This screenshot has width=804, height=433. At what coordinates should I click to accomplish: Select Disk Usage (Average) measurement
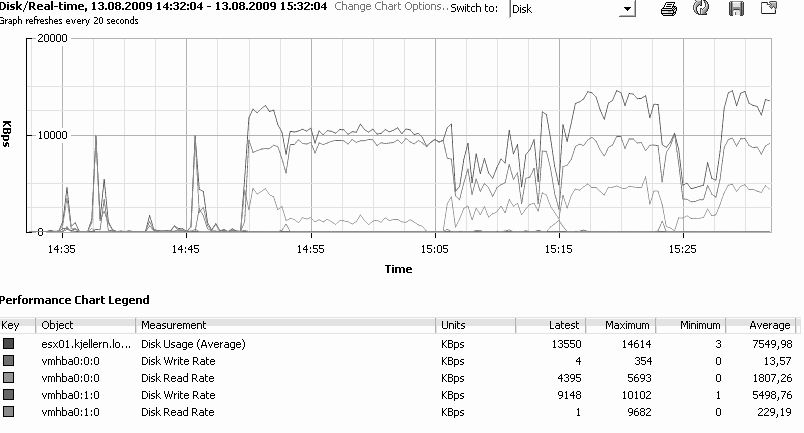(x=193, y=344)
